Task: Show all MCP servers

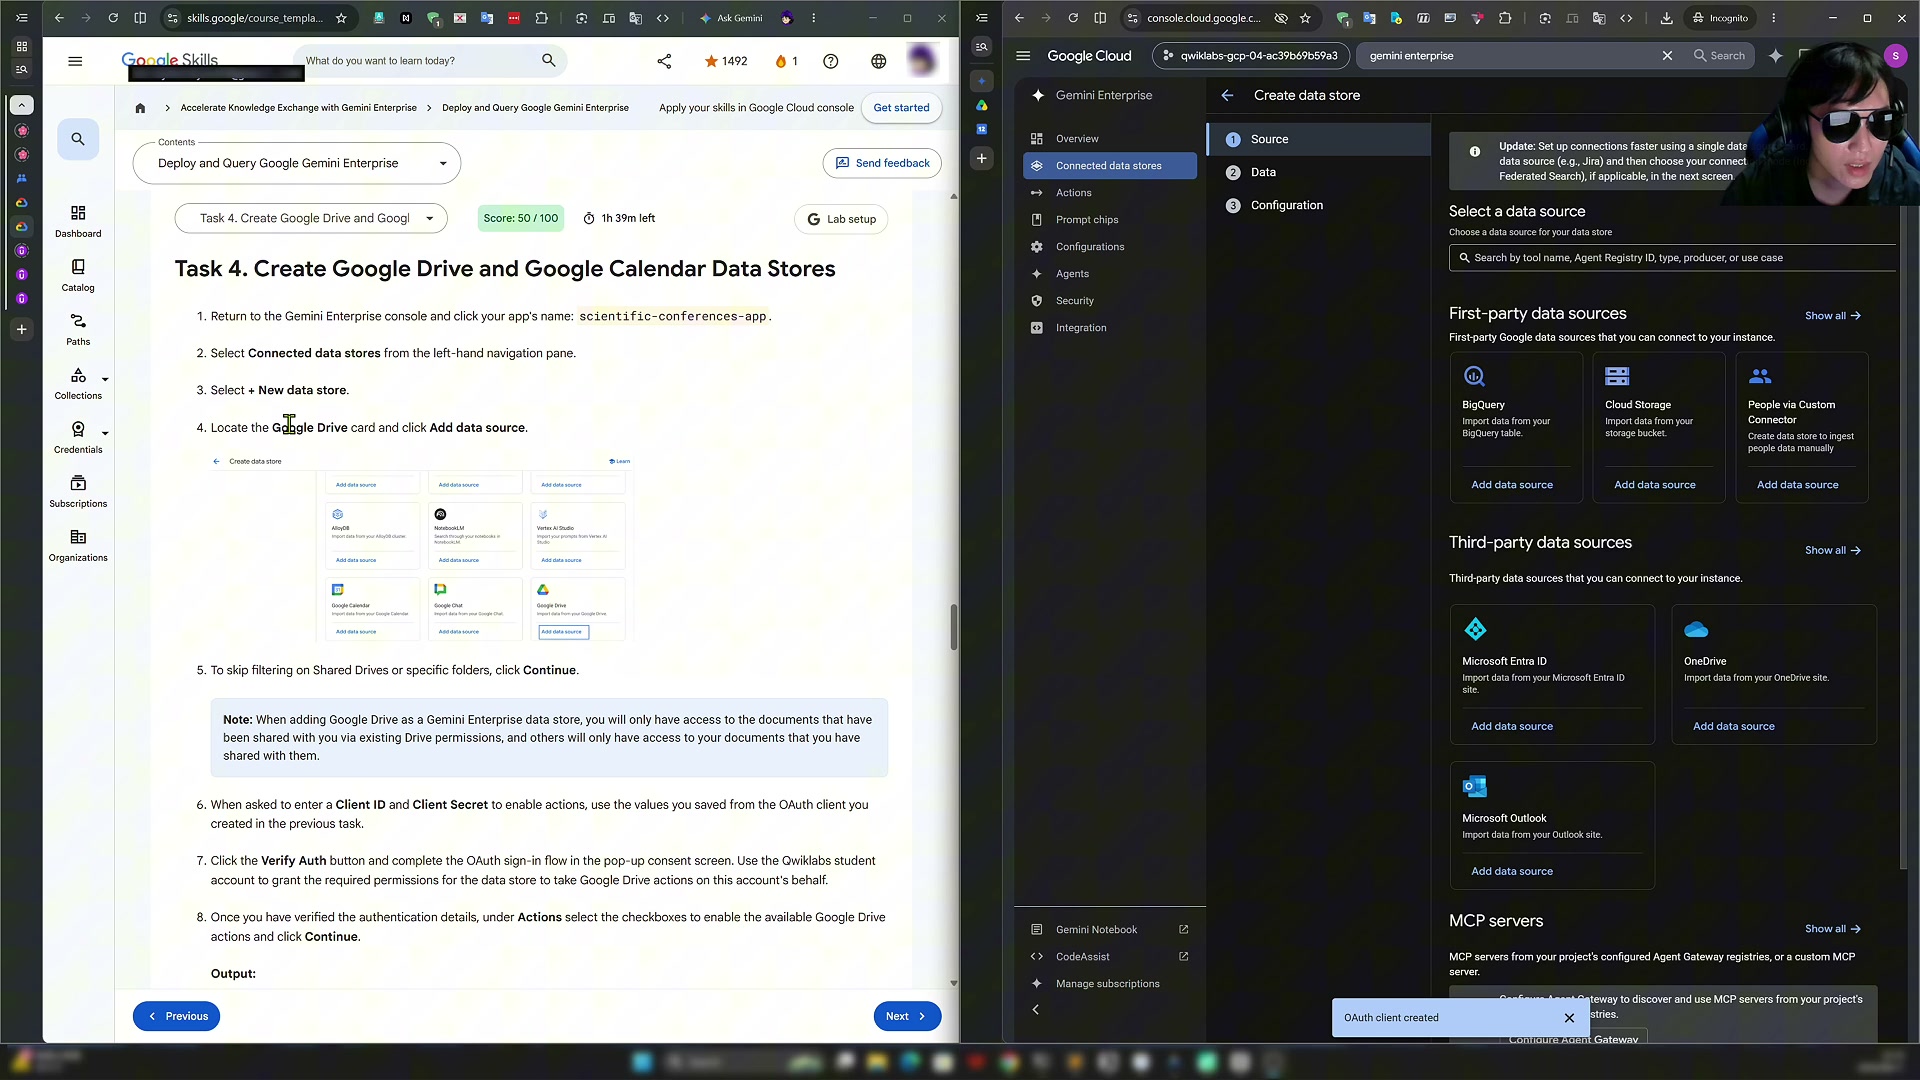Action: coord(1832,929)
